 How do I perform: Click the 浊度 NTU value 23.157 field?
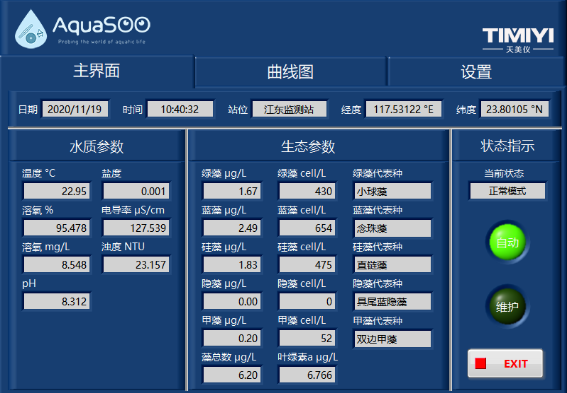click(x=136, y=265)
